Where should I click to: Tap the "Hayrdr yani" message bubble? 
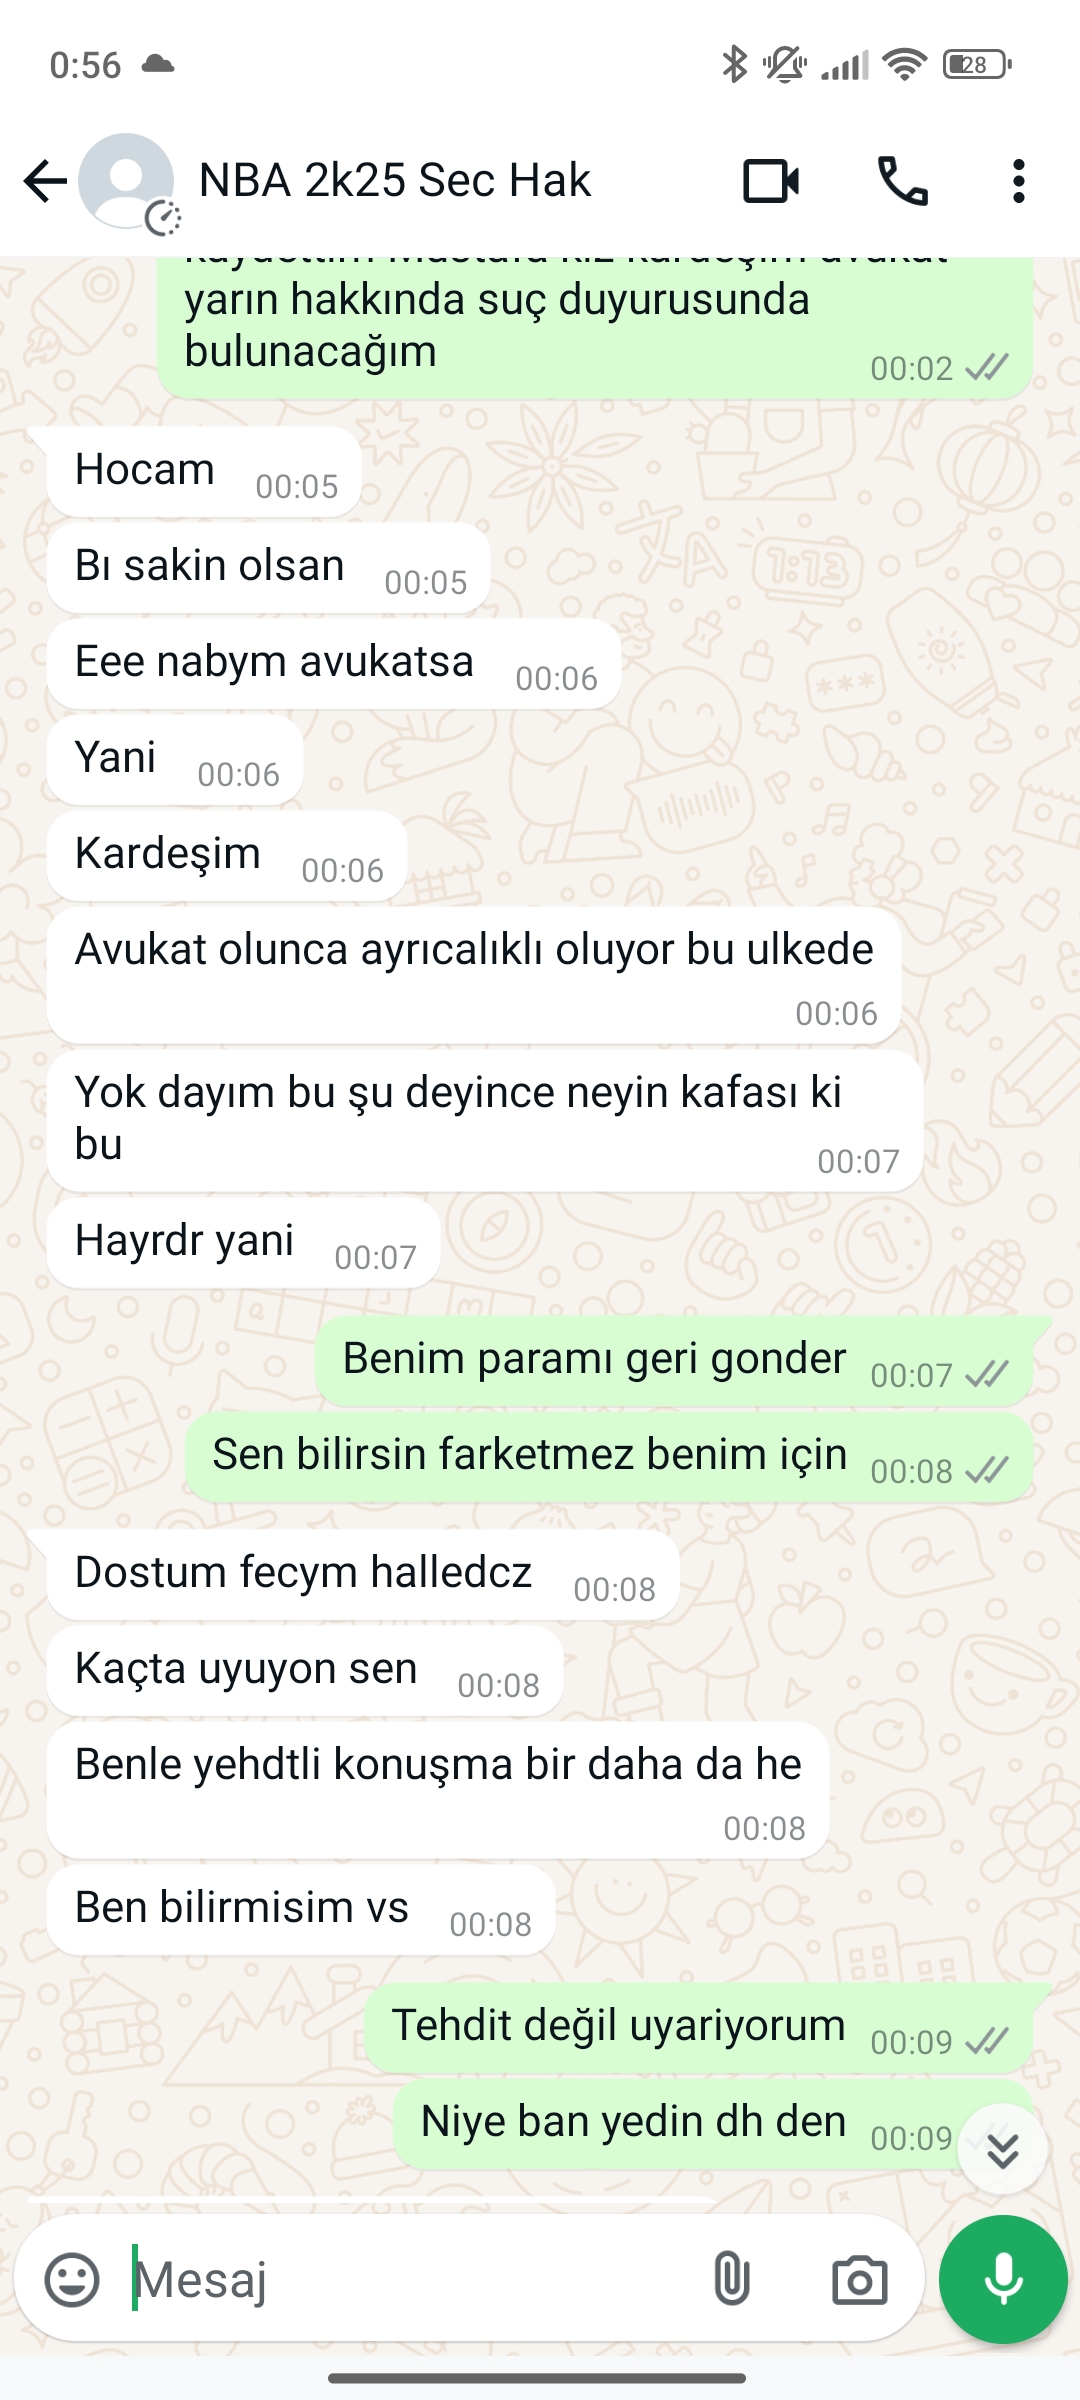(243, 1242)
